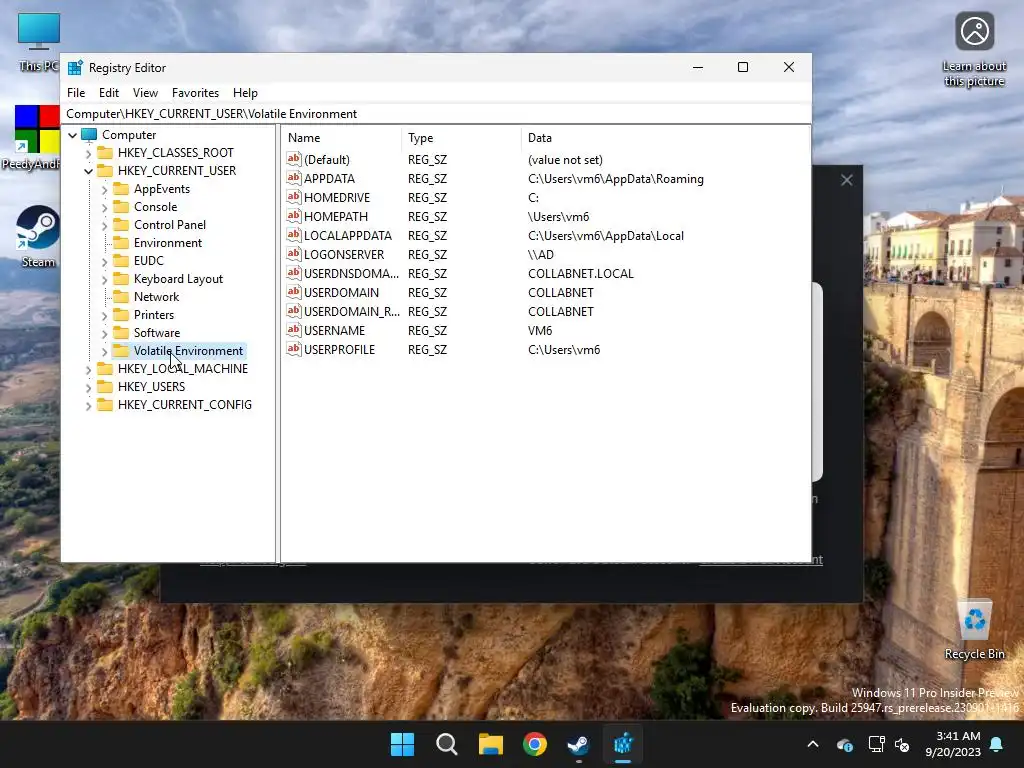Select the Recycle Bin desktop icon
The height and width of the screenshot is (768, 1024).
tap(974, 630)
